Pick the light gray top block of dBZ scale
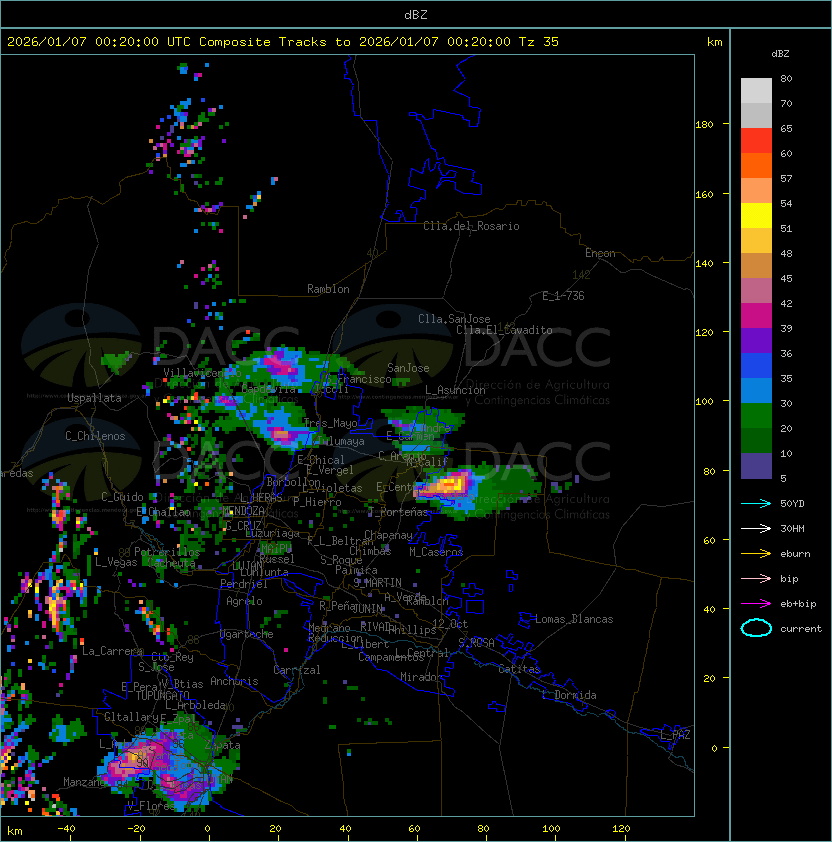Screen dimensions: 832x842 [x=756, y=91]
